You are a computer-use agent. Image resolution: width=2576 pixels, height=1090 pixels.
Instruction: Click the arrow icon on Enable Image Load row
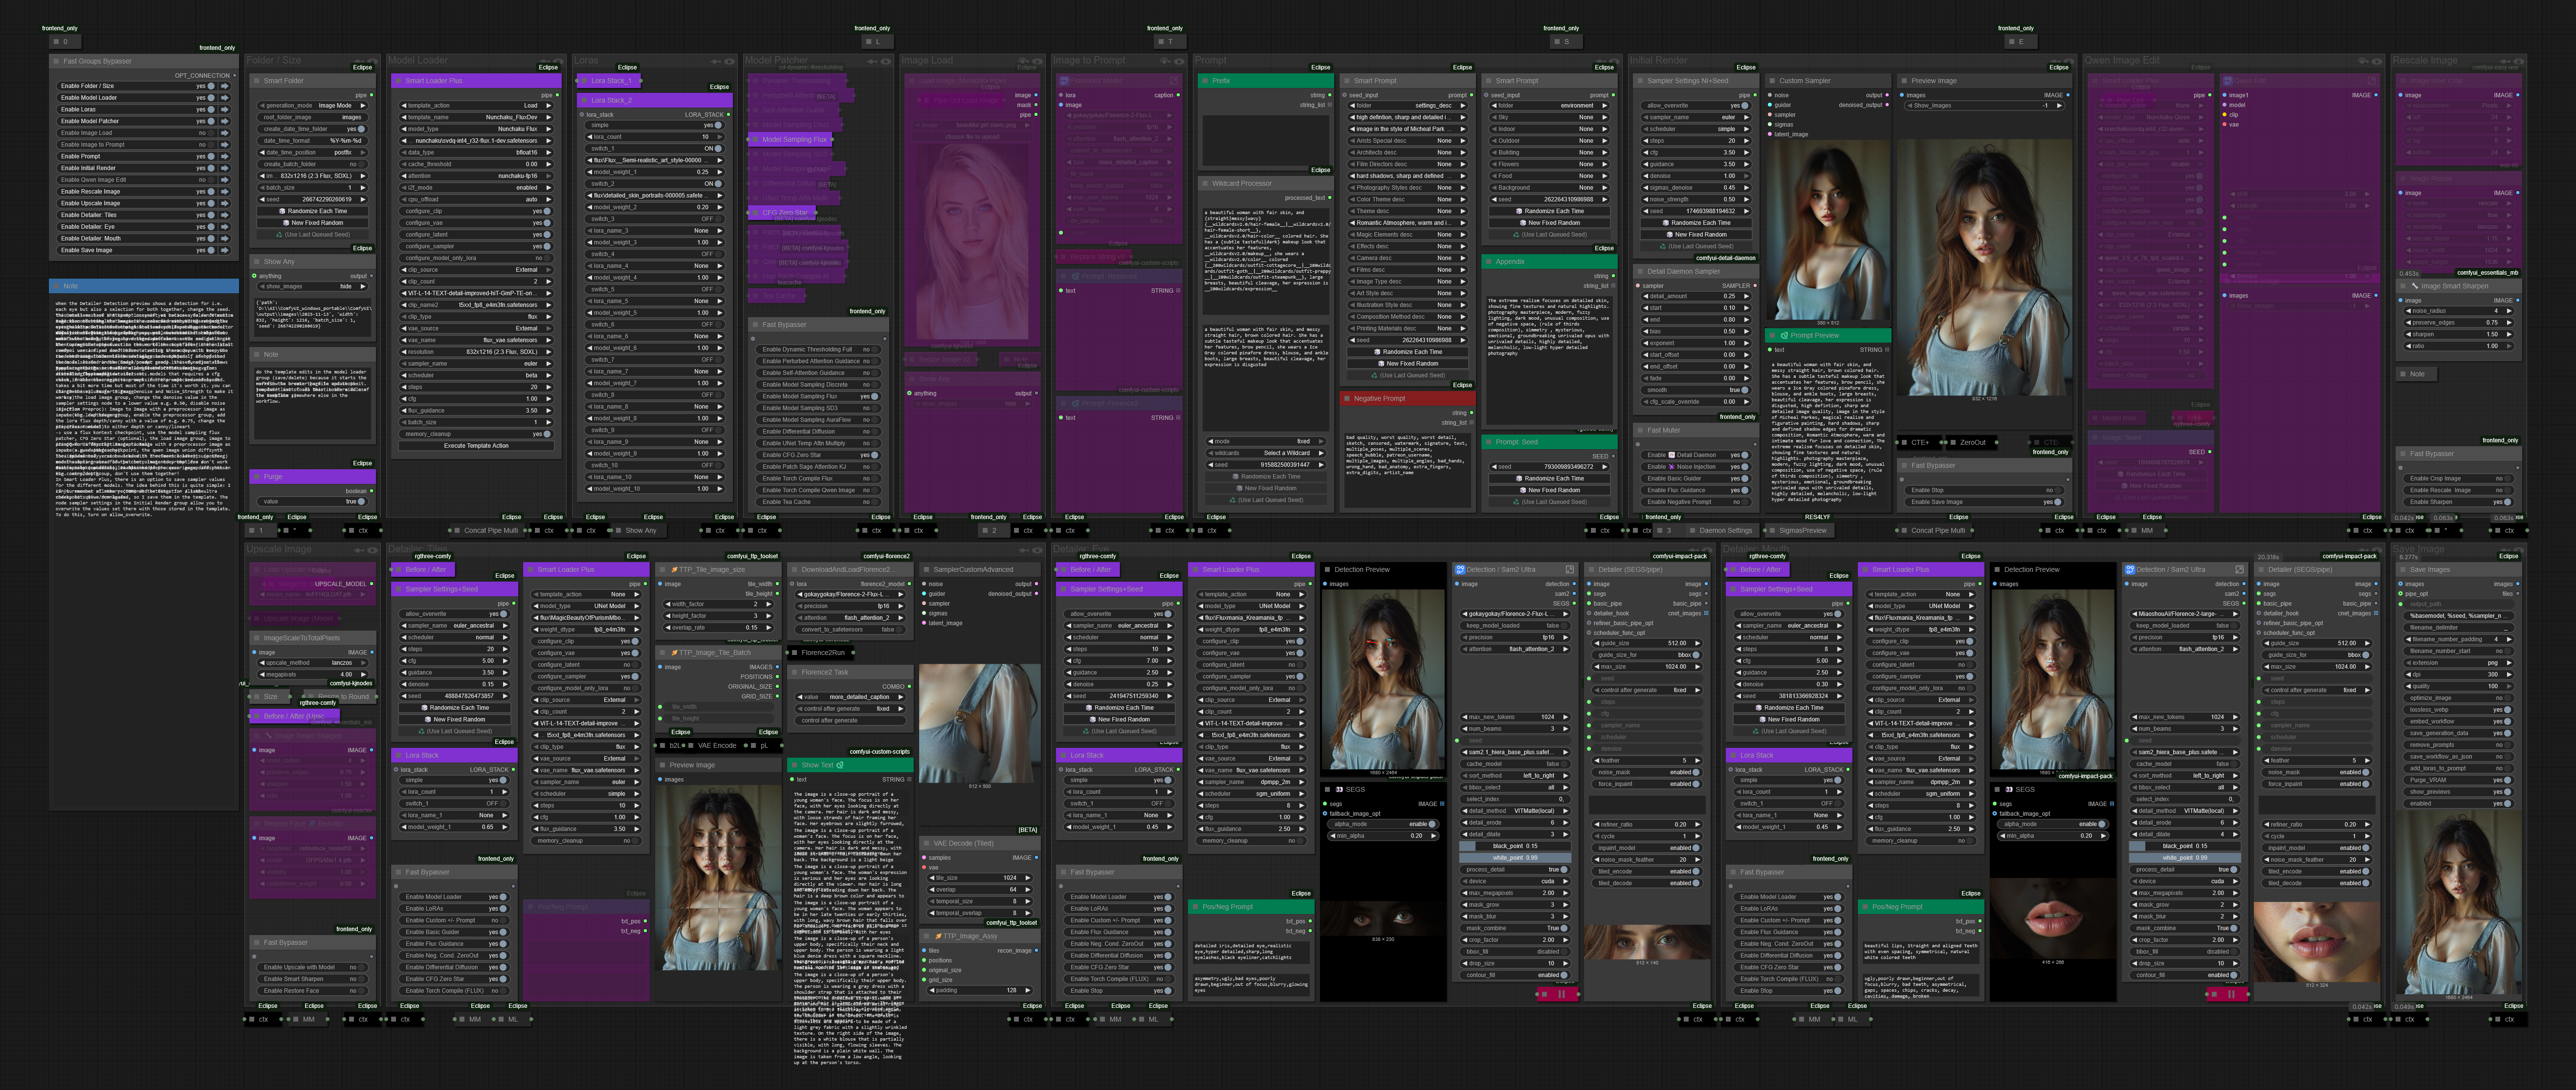click(225, 133)
